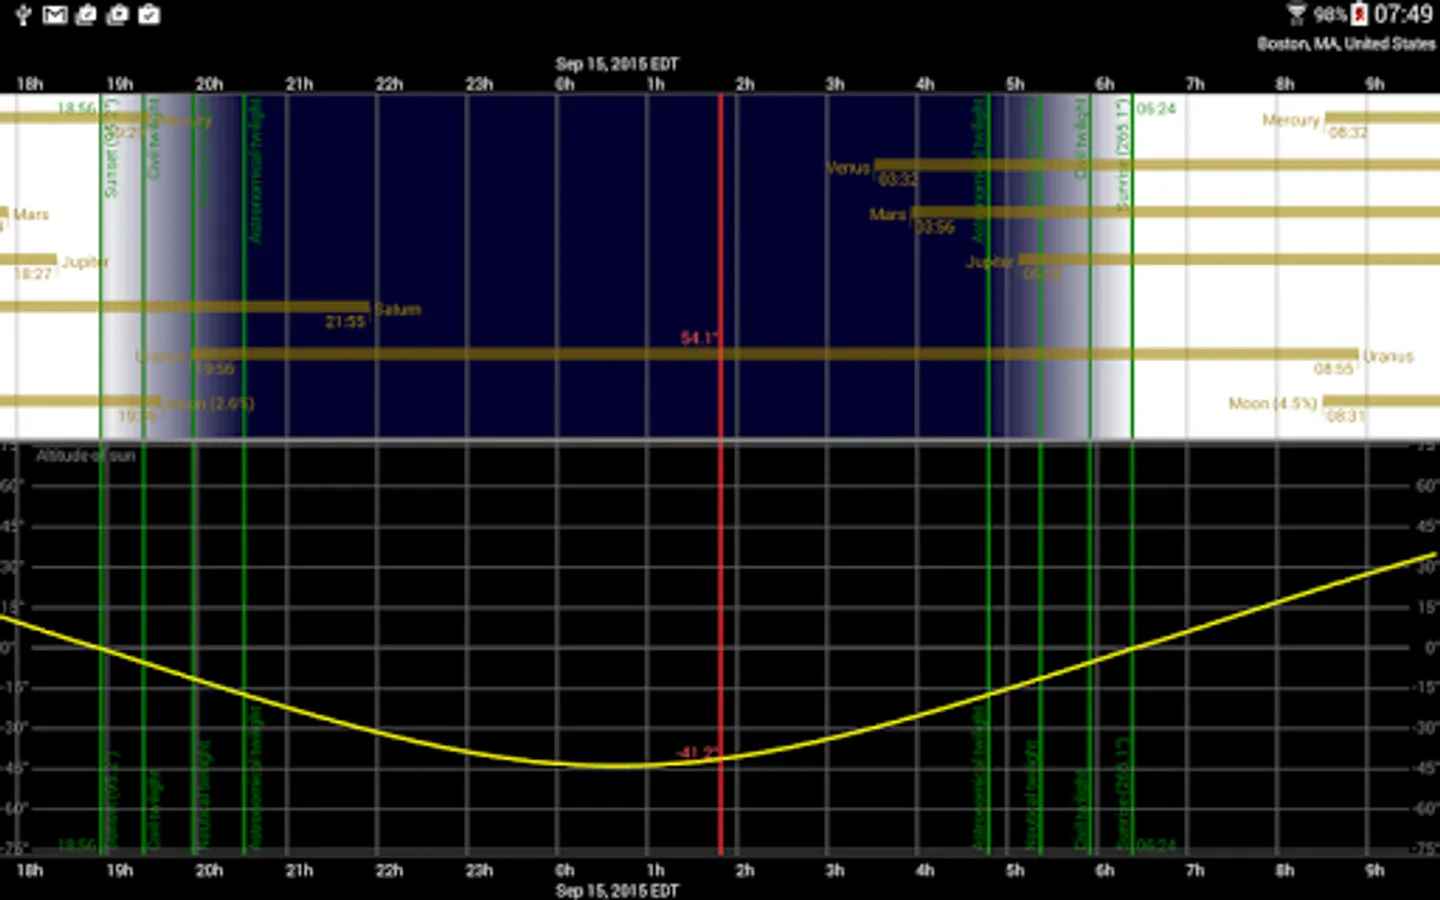
Task: Tap the 0h label on top time axis
Action: coord(565,84)
